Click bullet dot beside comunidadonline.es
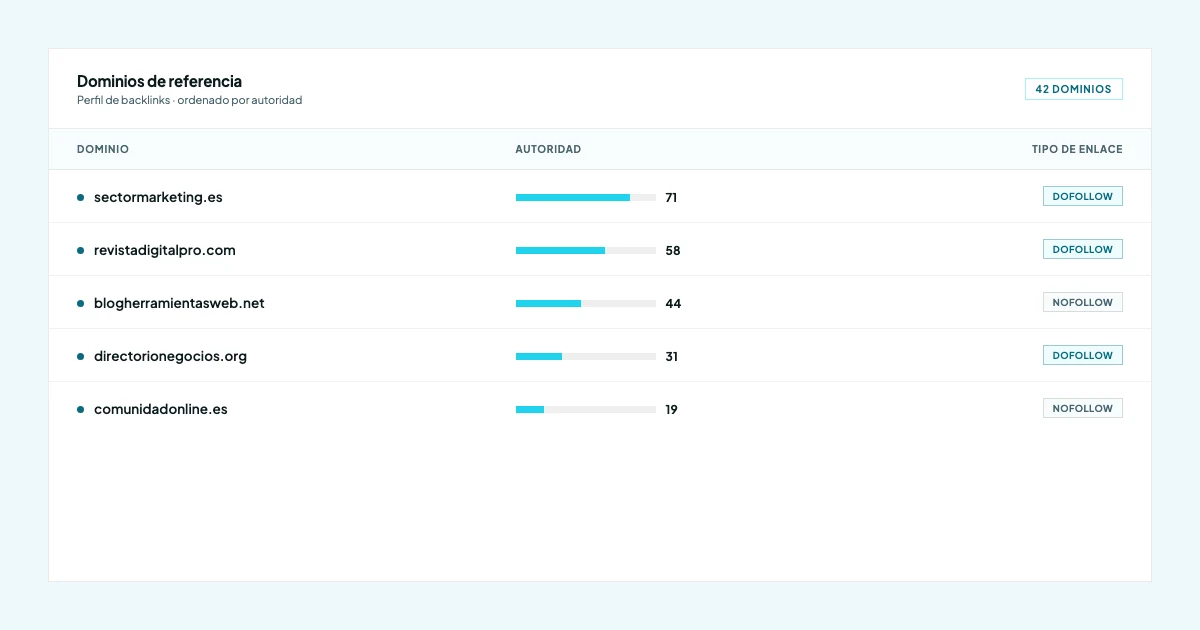Image resolution: width=1200 pixels, height=630 pixels. (x=80, y=409)
